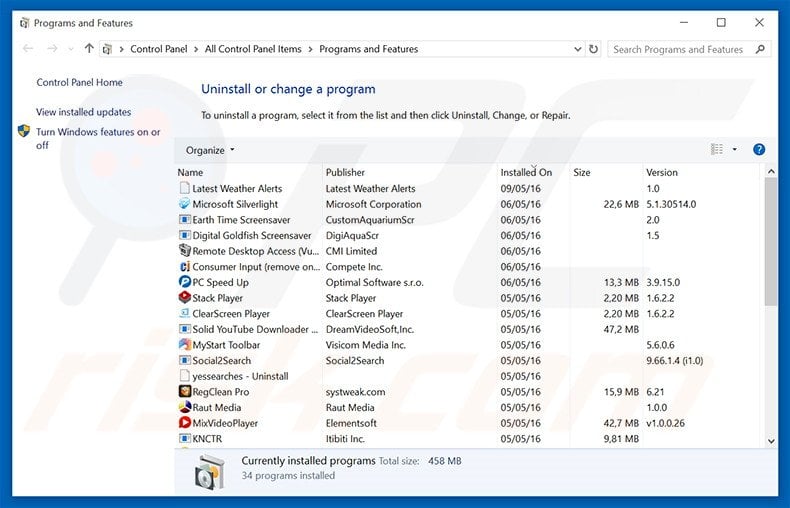Click the scrollbar down arrow
790x508 pixels.
(x=771, y=441)
